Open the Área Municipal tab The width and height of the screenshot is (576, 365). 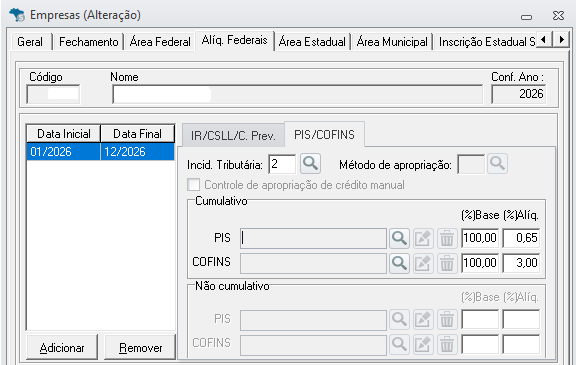[392, 41]
